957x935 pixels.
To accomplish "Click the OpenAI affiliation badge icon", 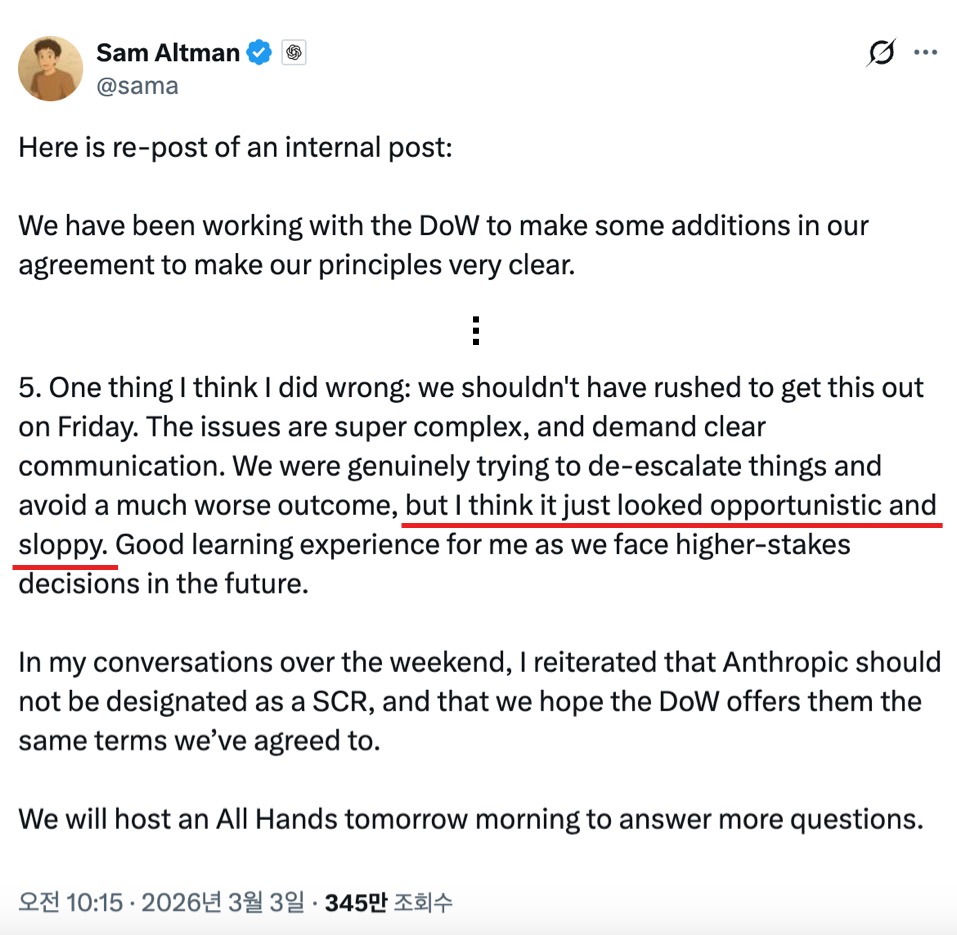I will click(293, 53).
